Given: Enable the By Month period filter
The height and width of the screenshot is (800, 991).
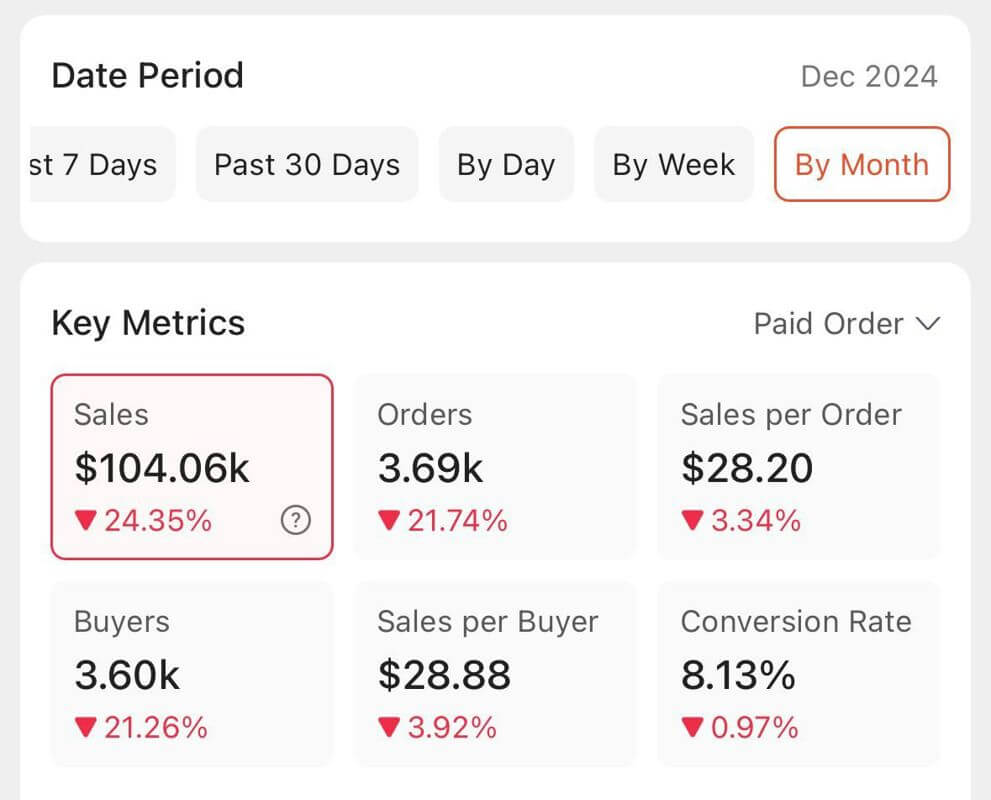Looking at the screenshot, I should tap(861, 164).
